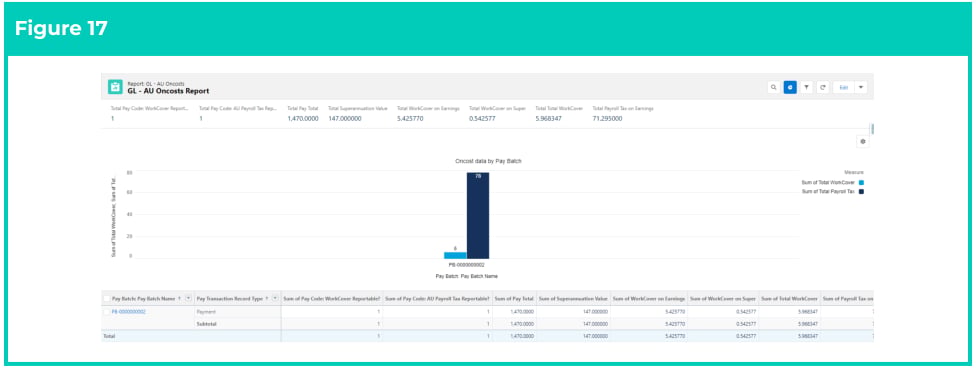Click the Sum of Pay Total column header
Viewport: 976px width, 370px height.
pyautogui.click(x=514, y=299)
